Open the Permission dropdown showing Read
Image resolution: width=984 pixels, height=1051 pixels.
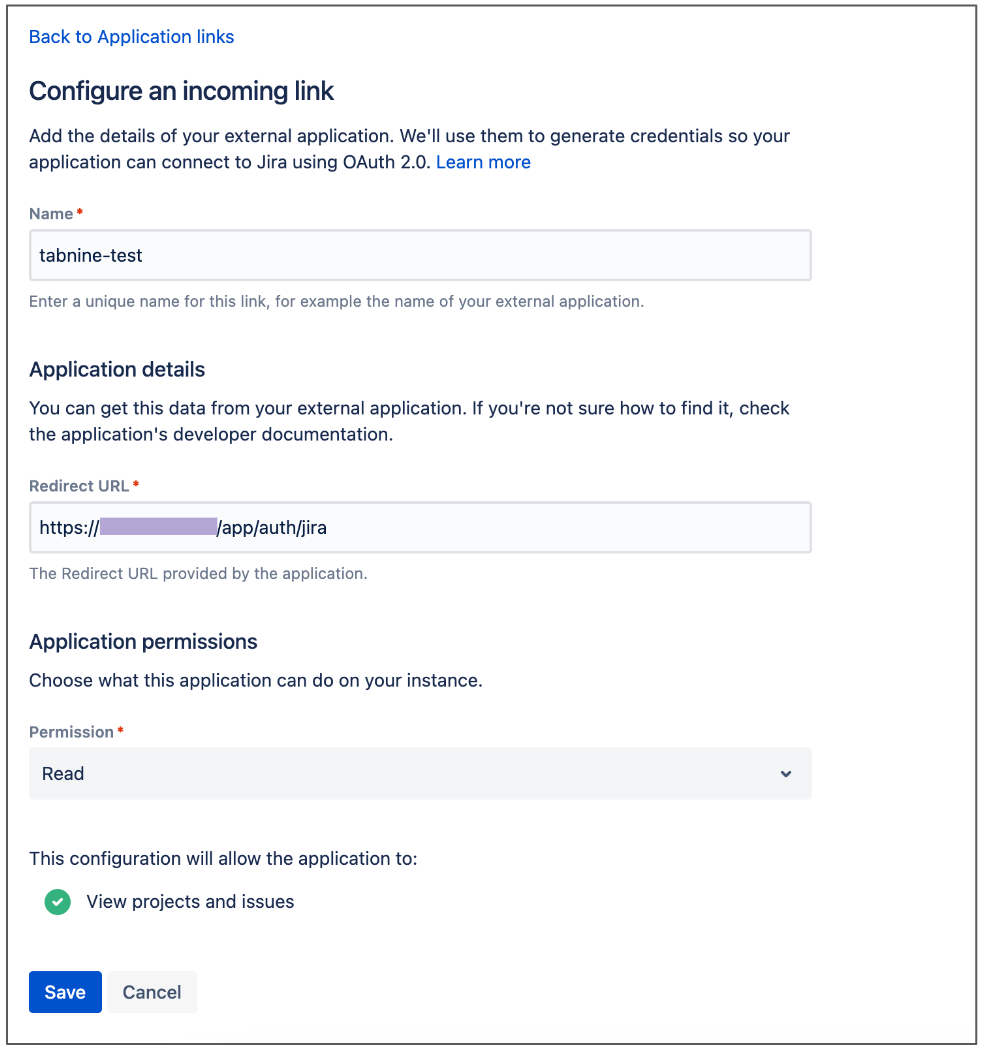[x=420, y=774]
